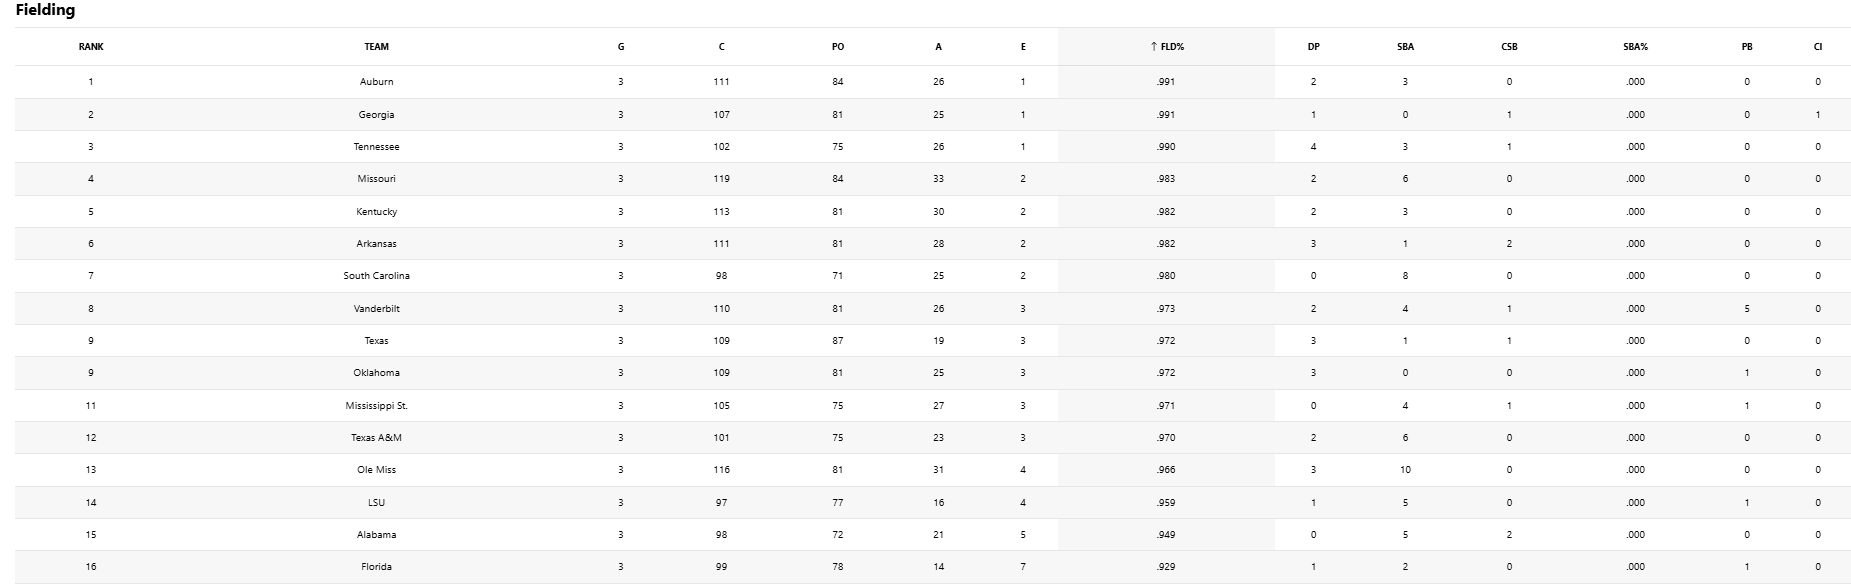Open the Ole Miss team link

click(x=376, y=470)
